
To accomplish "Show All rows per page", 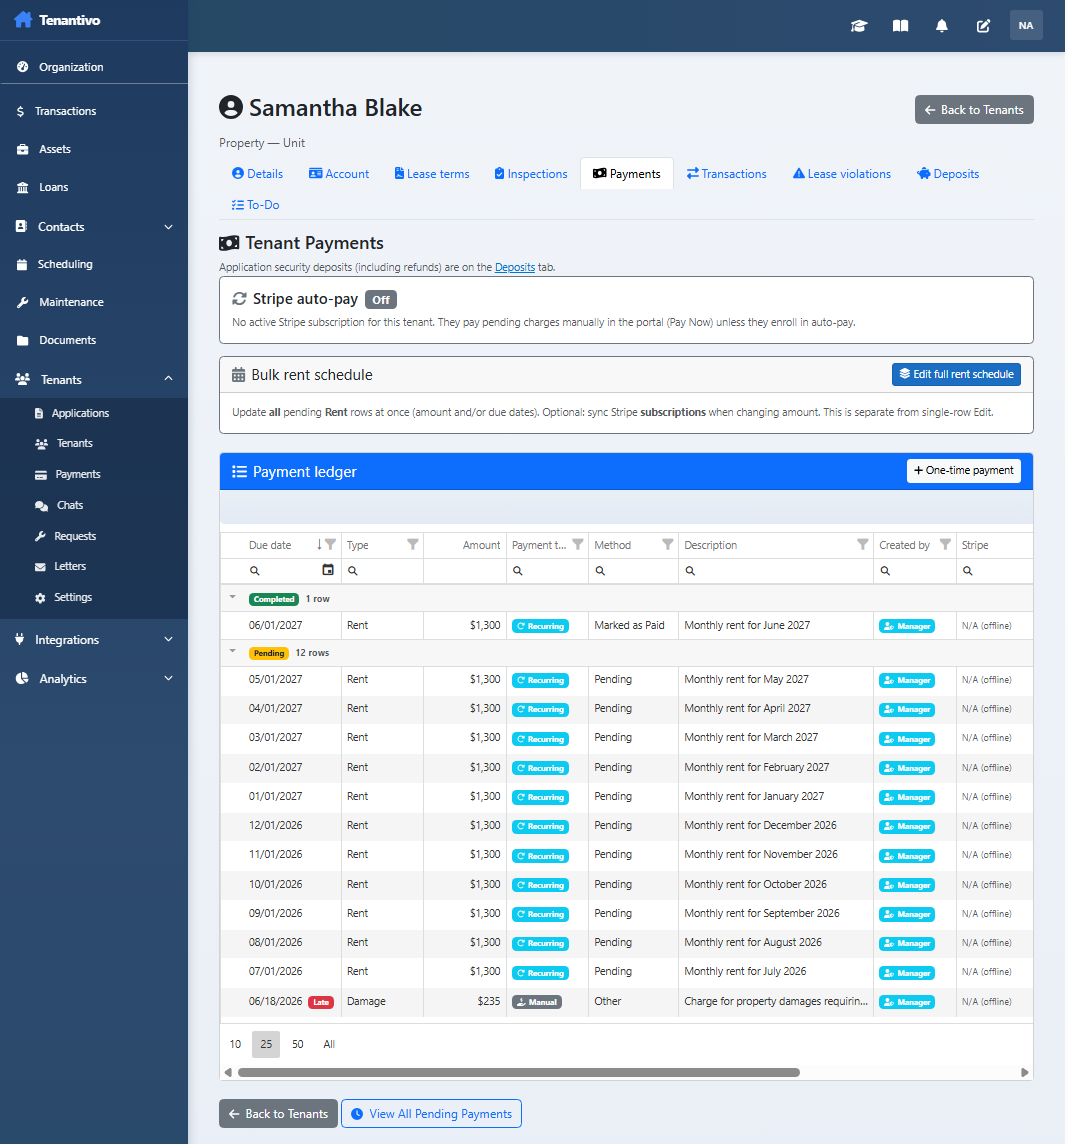I will [329, 1044].
